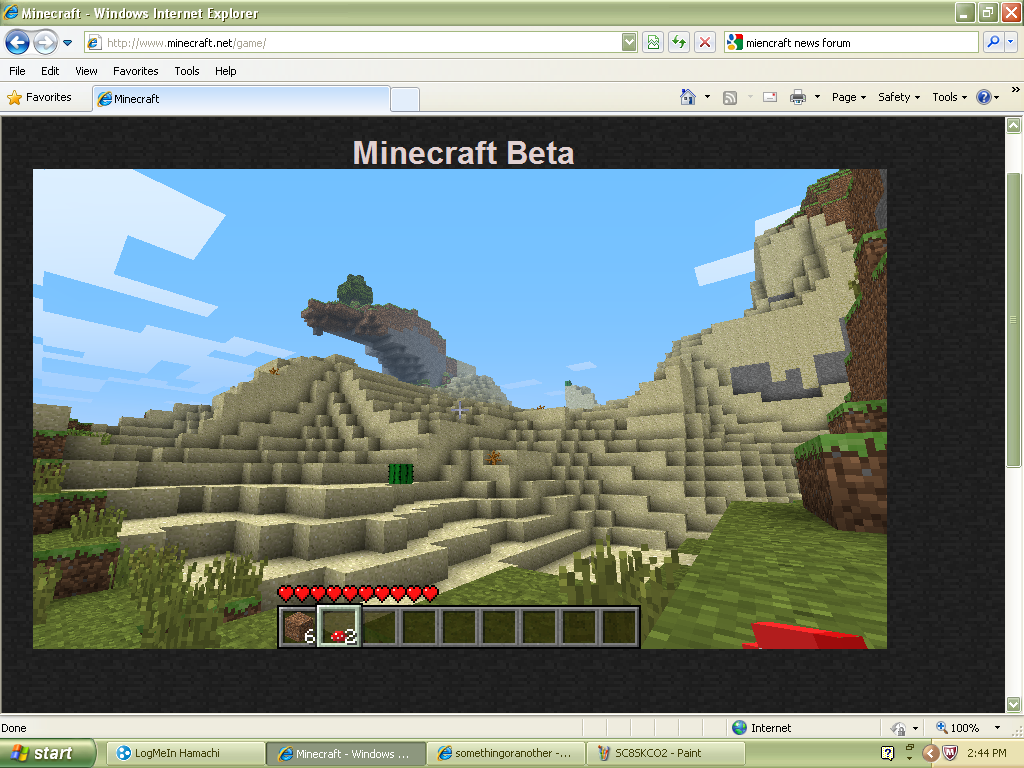Switch to Minecraft - Windows taskbar button
Screen dimensions: 1024x768
[345, 753]
